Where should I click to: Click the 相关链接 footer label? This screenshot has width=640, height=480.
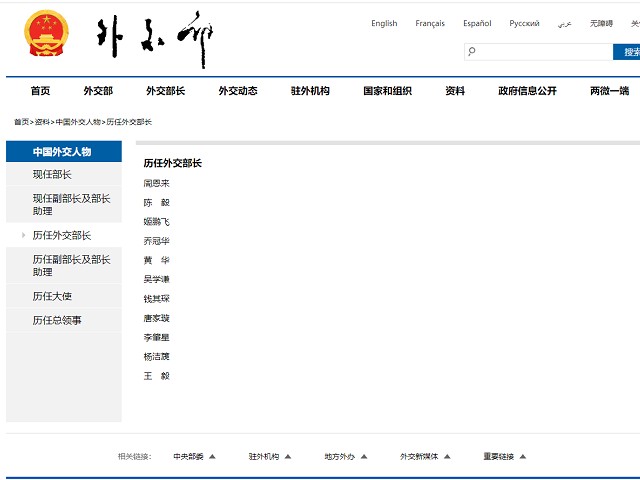(134, 457)
